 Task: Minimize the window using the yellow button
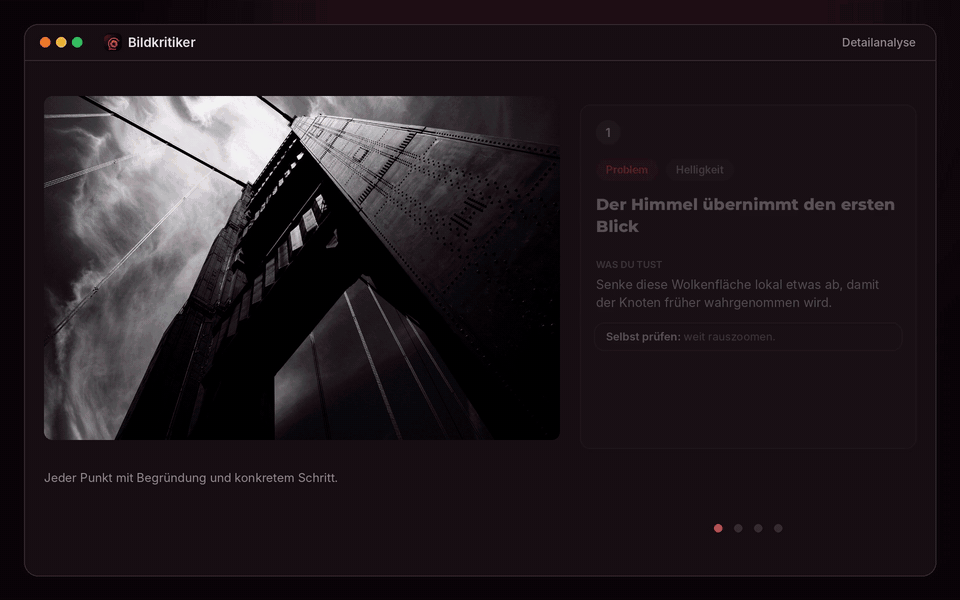click(x=61, y=42)
